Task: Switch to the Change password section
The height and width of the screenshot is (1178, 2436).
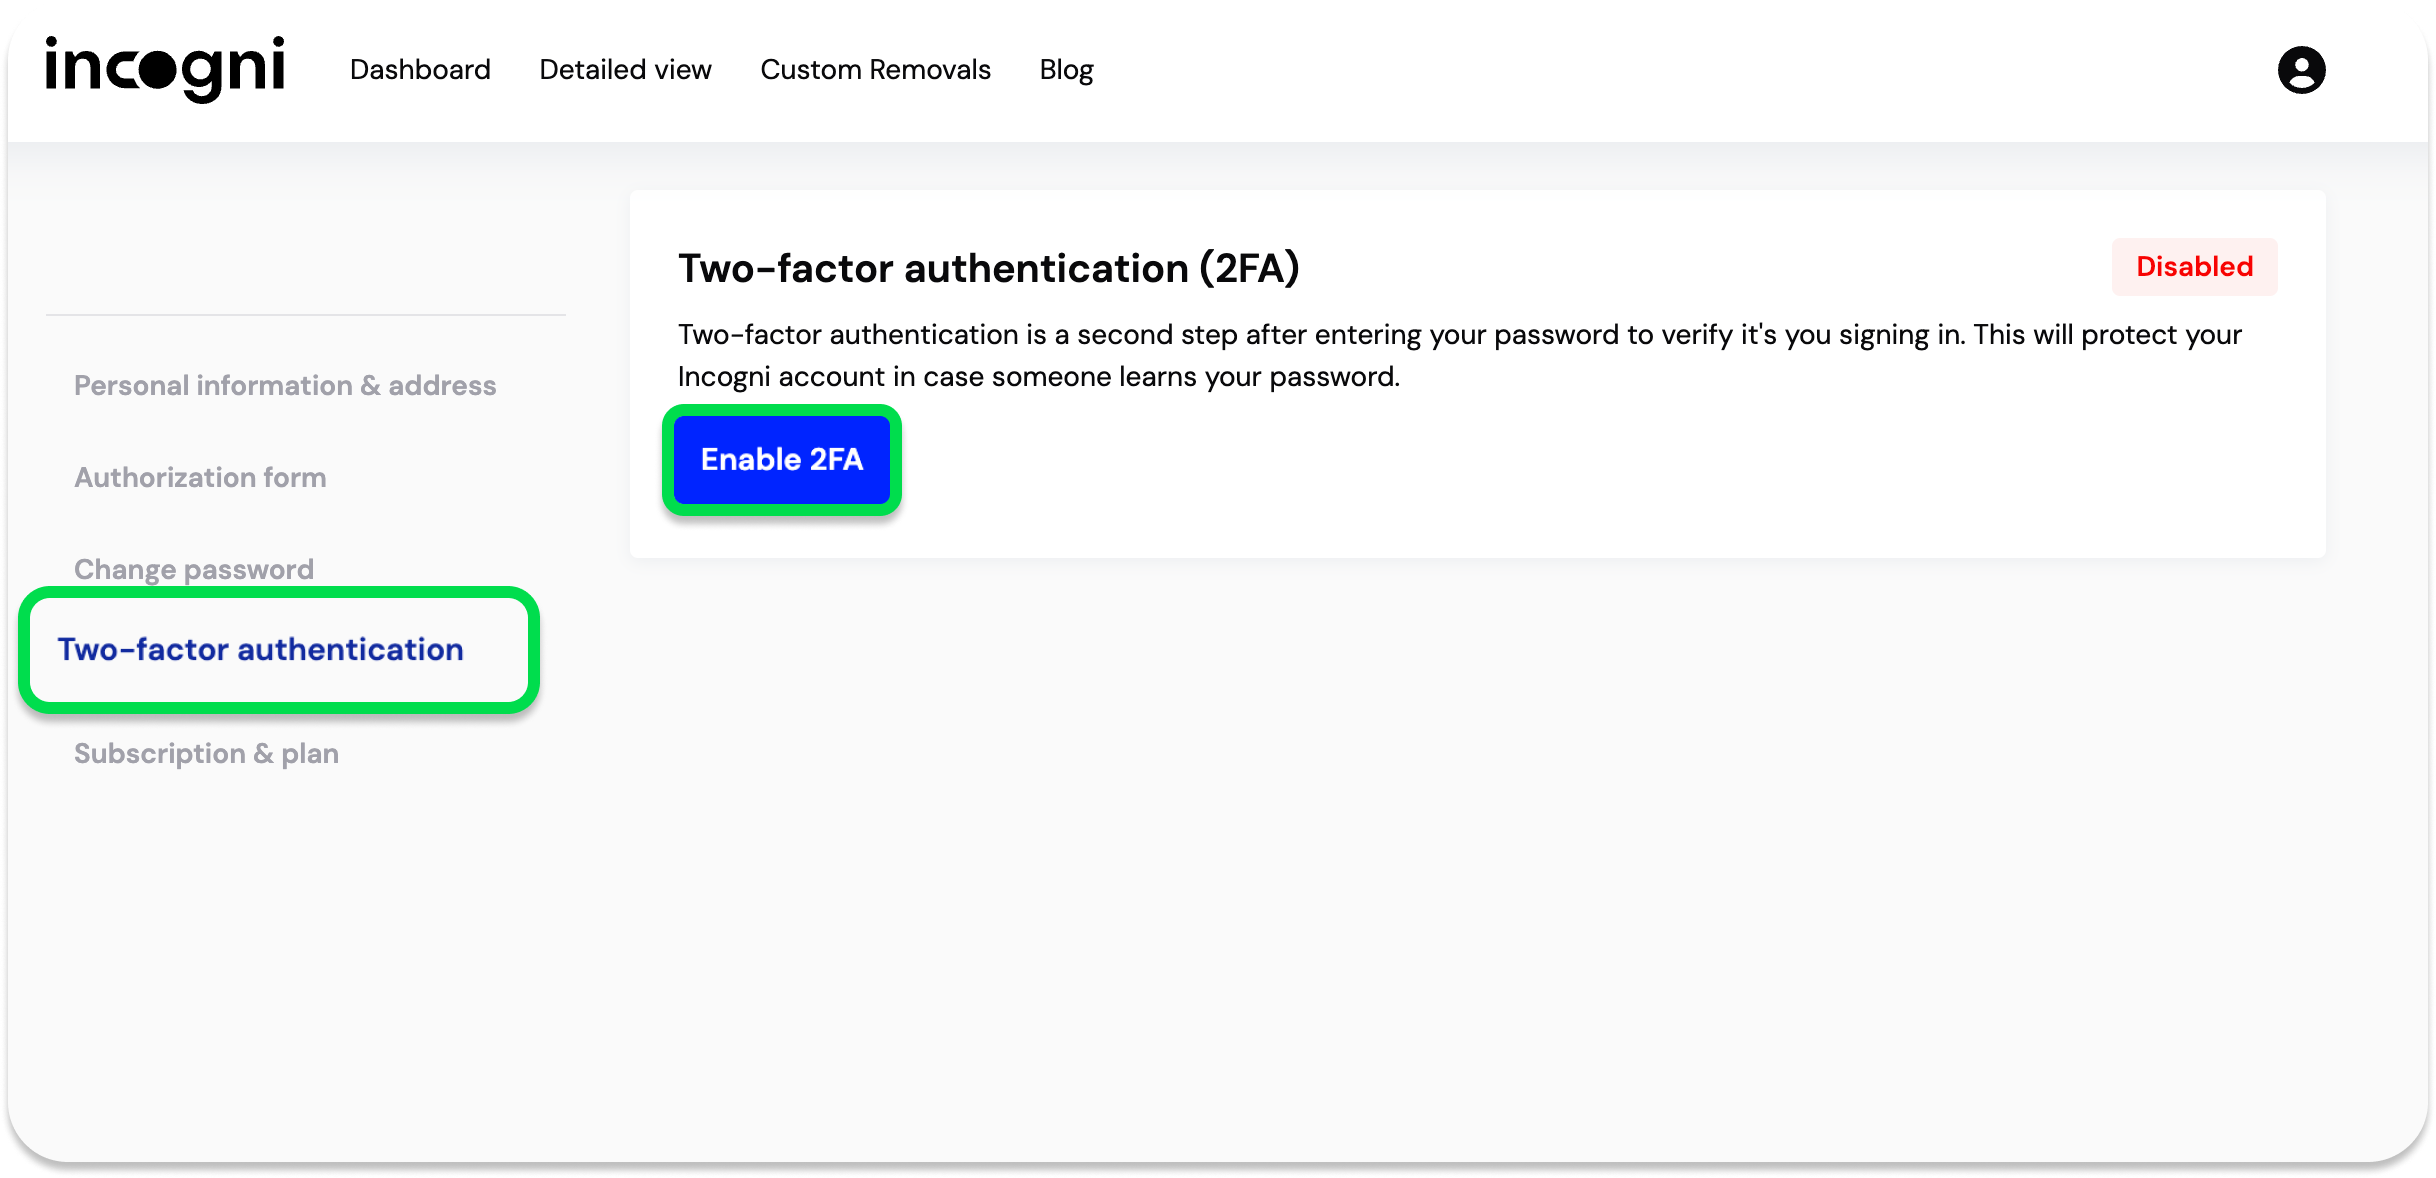Action: click(x=194, y=569)
